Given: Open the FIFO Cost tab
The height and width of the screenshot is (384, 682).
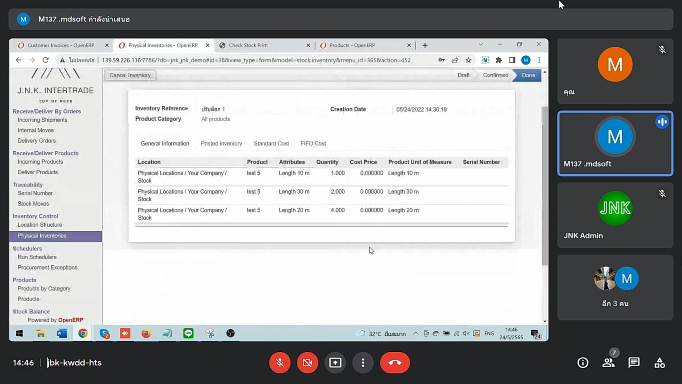Looking at the screenshot, I should [313, 144].
